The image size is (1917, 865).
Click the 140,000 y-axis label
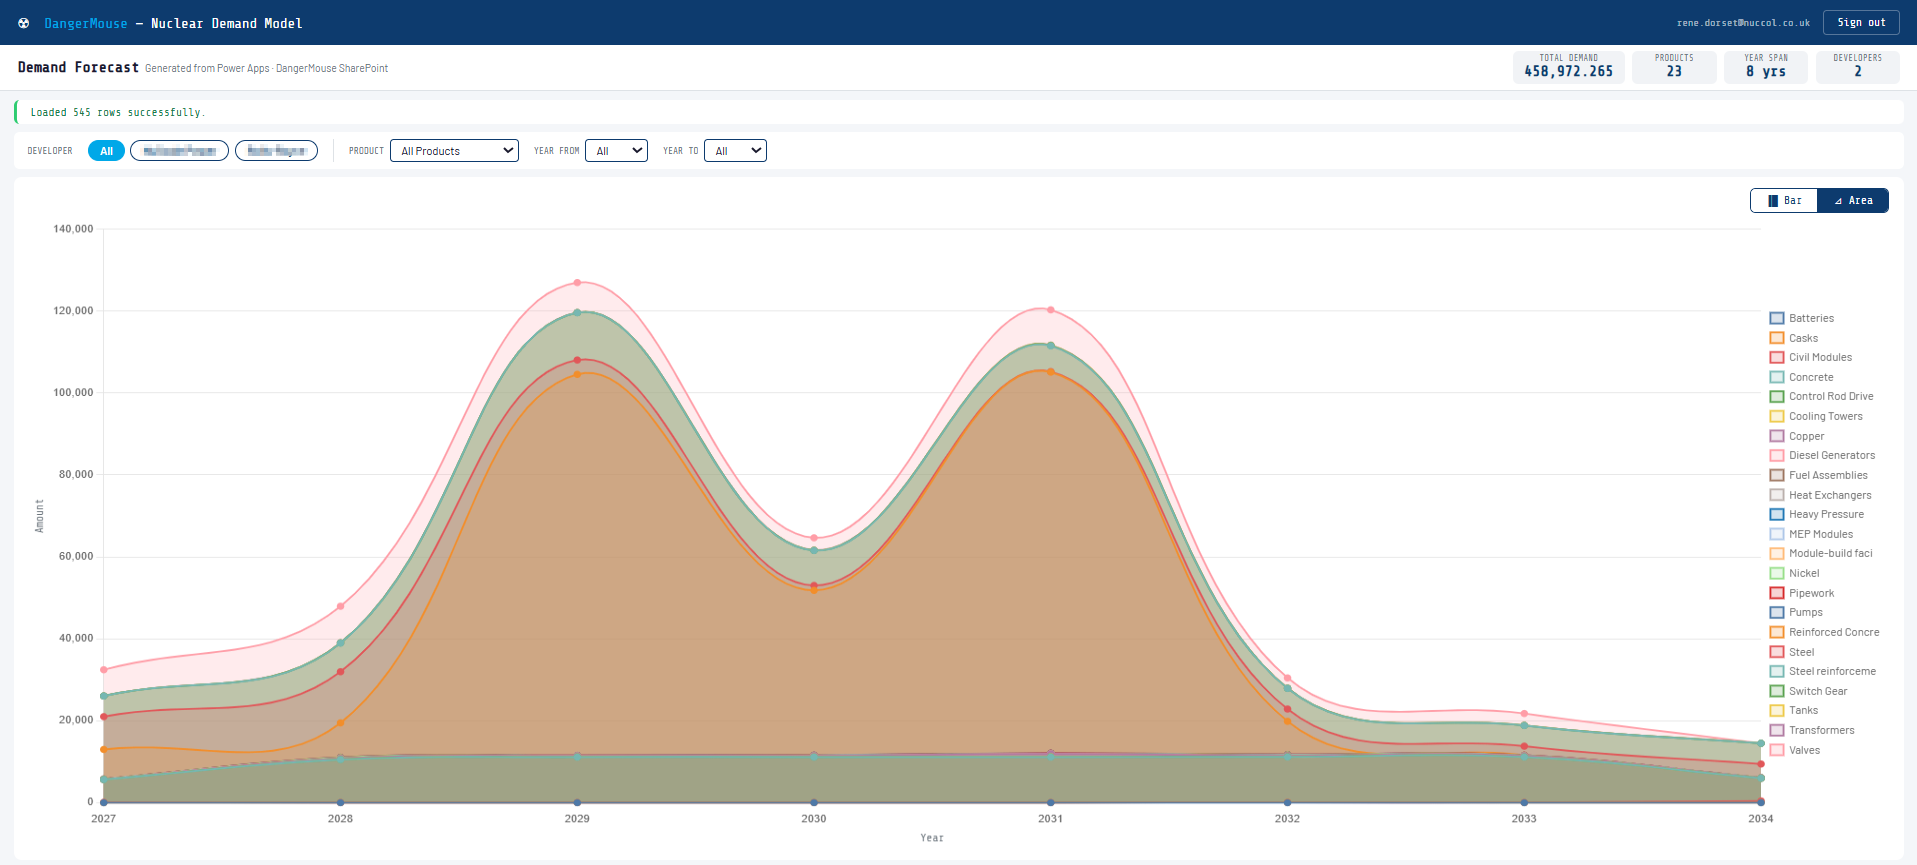tap(73, 229)
